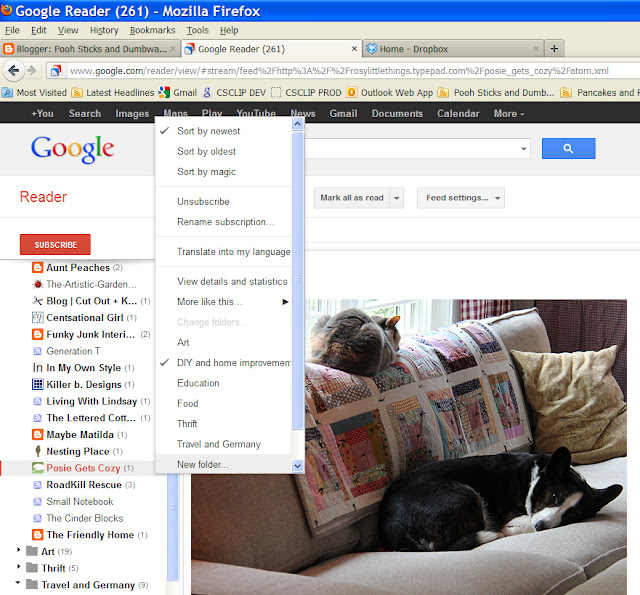Click the new tab plus button

pyautogui.click(x=554, y=49)
